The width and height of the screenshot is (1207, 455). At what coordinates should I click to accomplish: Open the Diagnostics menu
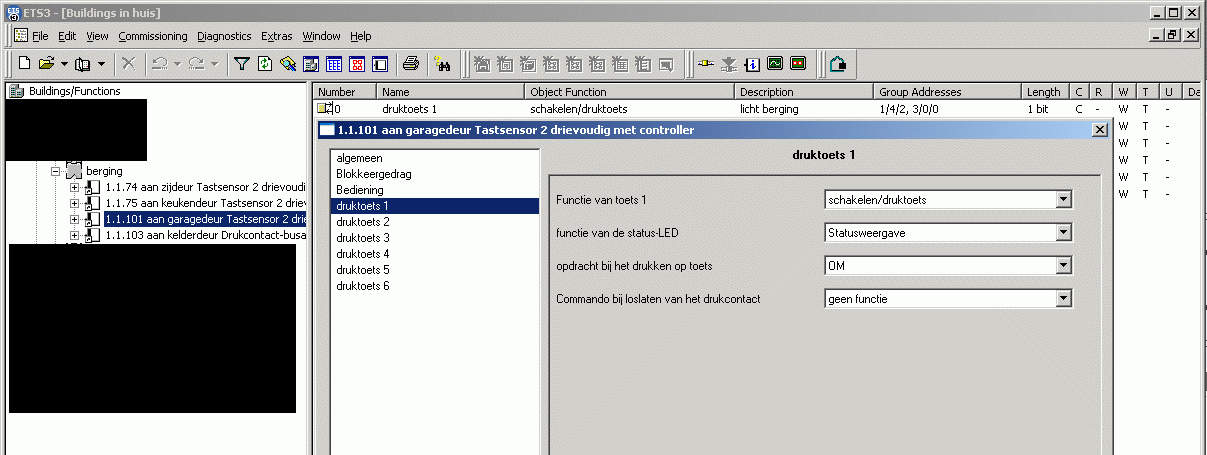coord(224,36)
